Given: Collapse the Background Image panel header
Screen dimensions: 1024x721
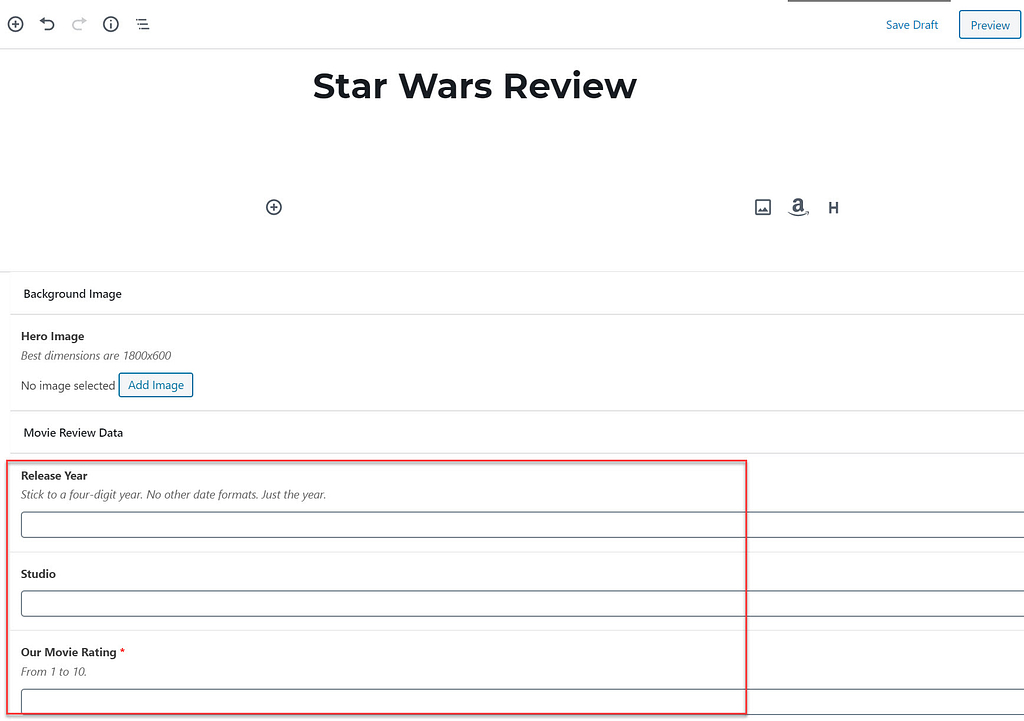Looking at the screenshot, I should coord(517,294).
